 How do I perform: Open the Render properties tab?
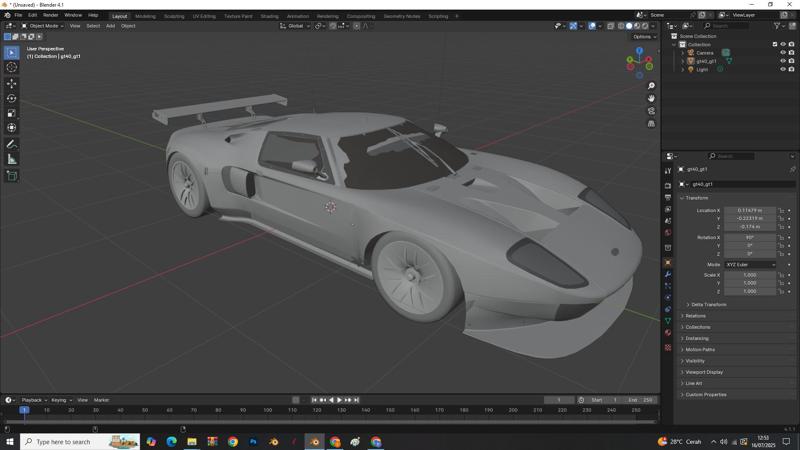click(x=668, y=186)
